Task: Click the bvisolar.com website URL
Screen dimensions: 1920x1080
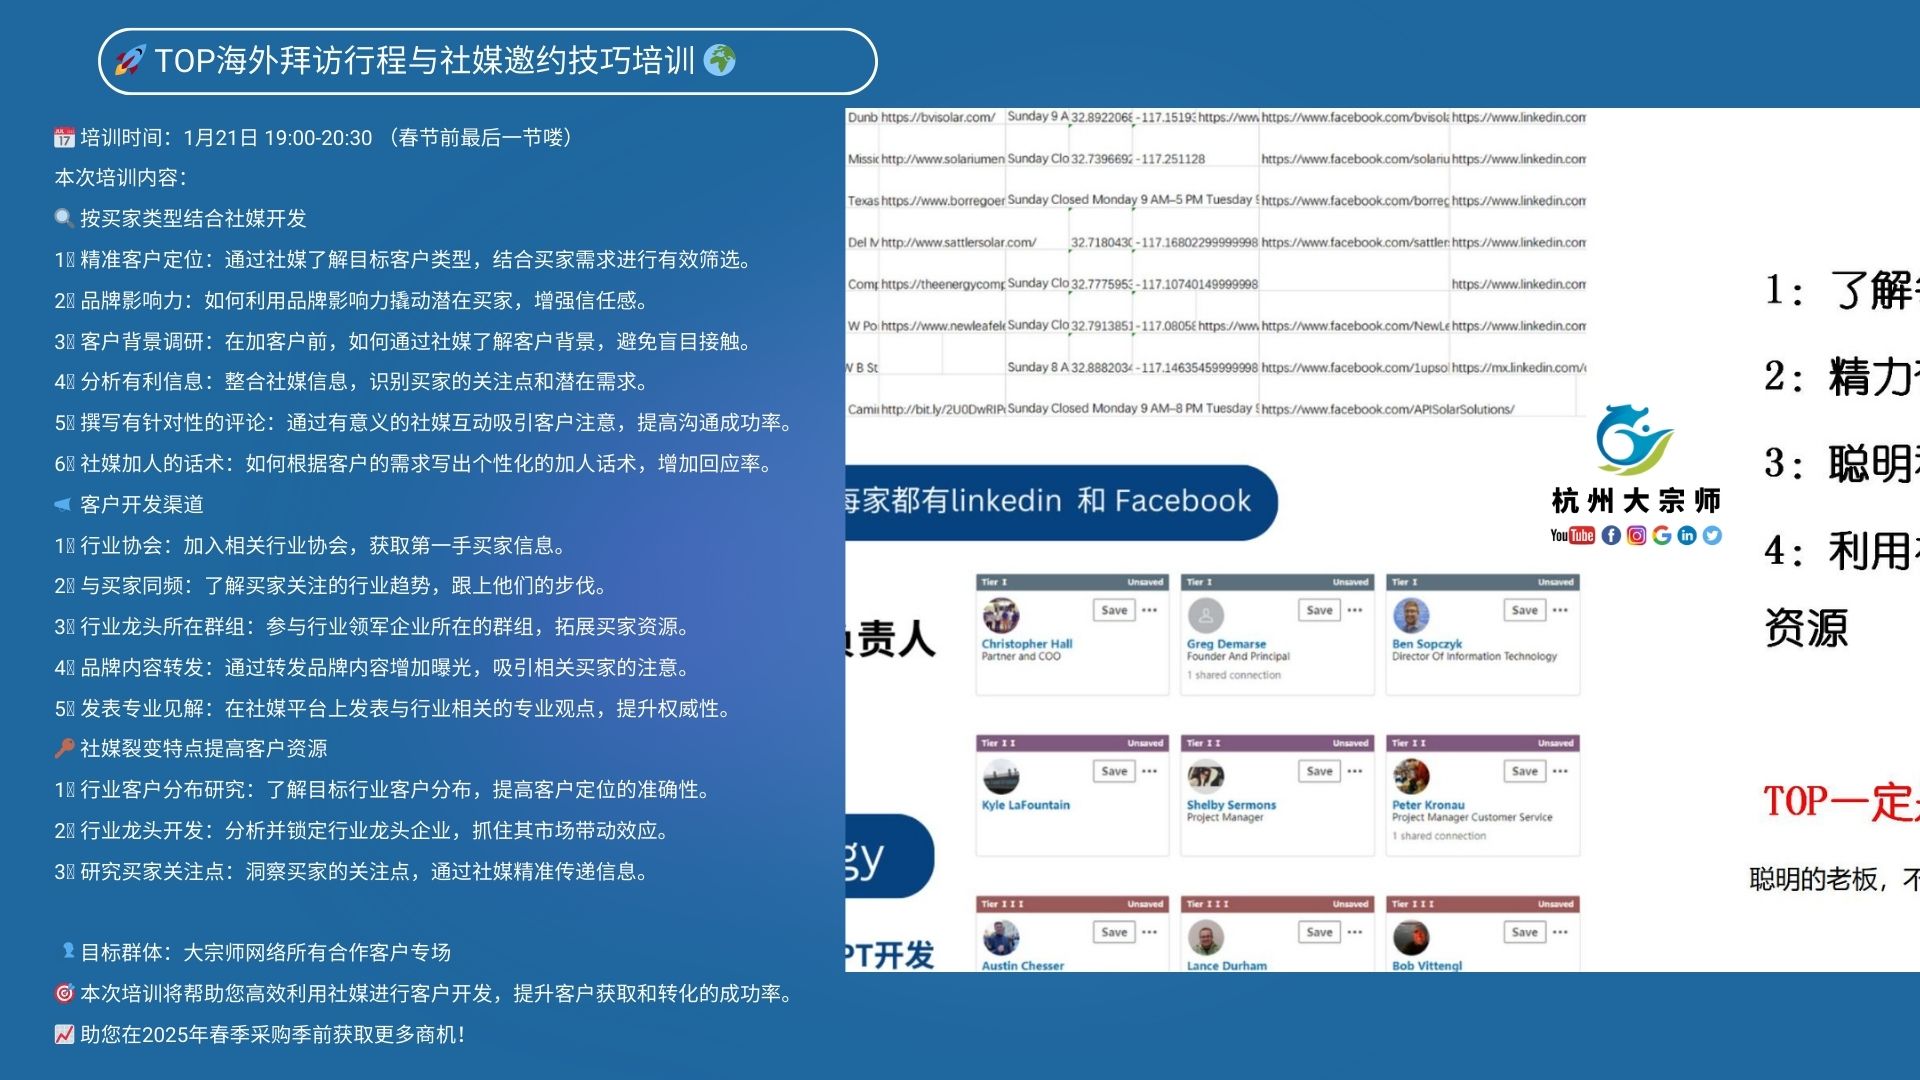Action: point(937,117)
